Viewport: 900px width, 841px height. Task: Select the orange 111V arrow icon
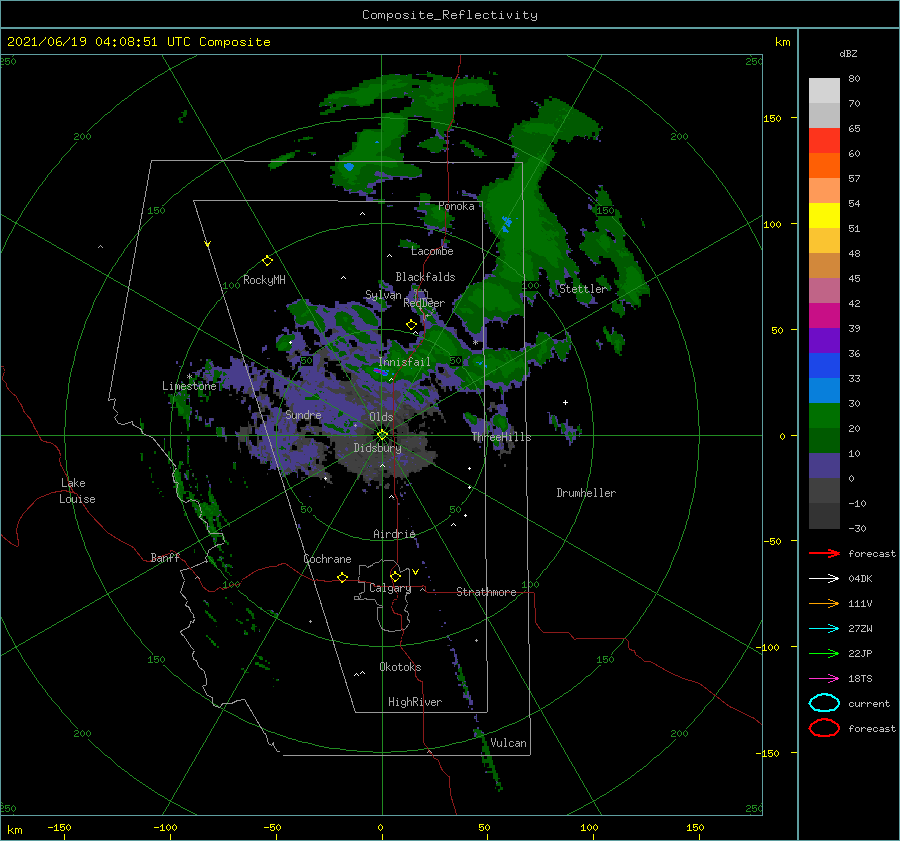[824, 603]
